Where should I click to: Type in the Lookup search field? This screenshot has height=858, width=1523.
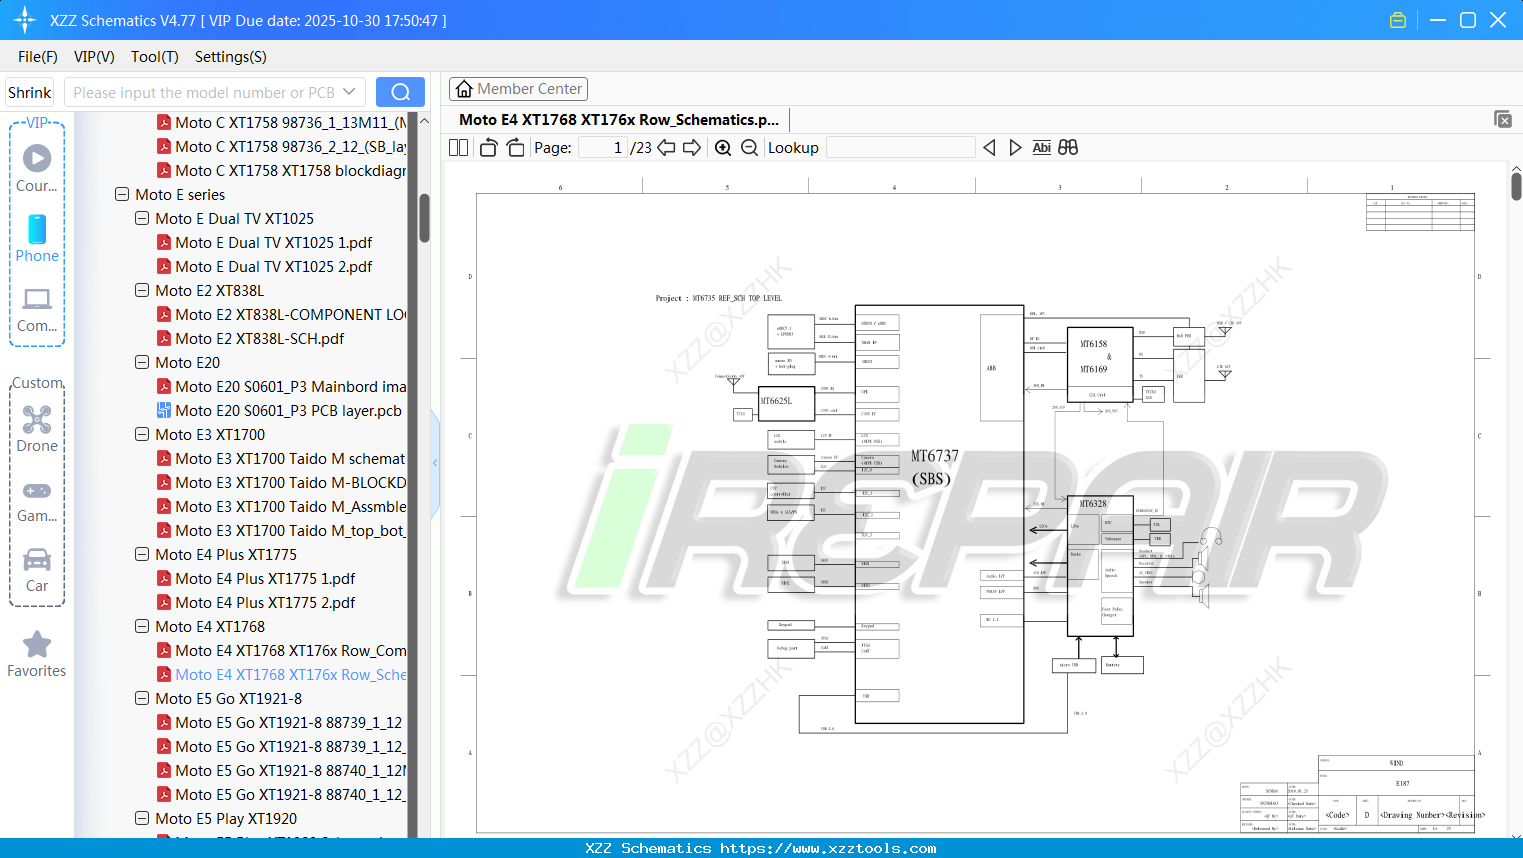899,147
